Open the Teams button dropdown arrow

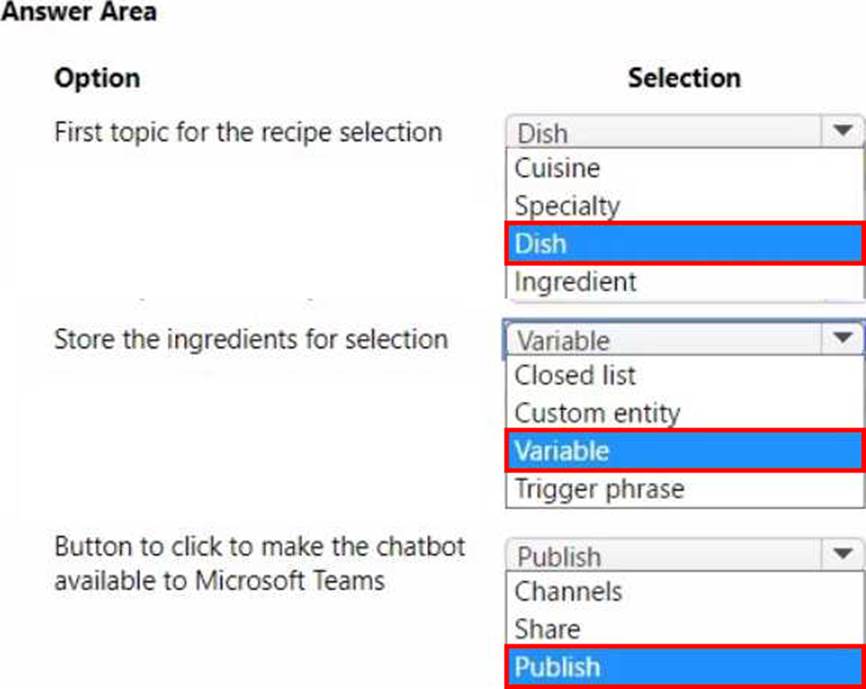tap(842, 555)
